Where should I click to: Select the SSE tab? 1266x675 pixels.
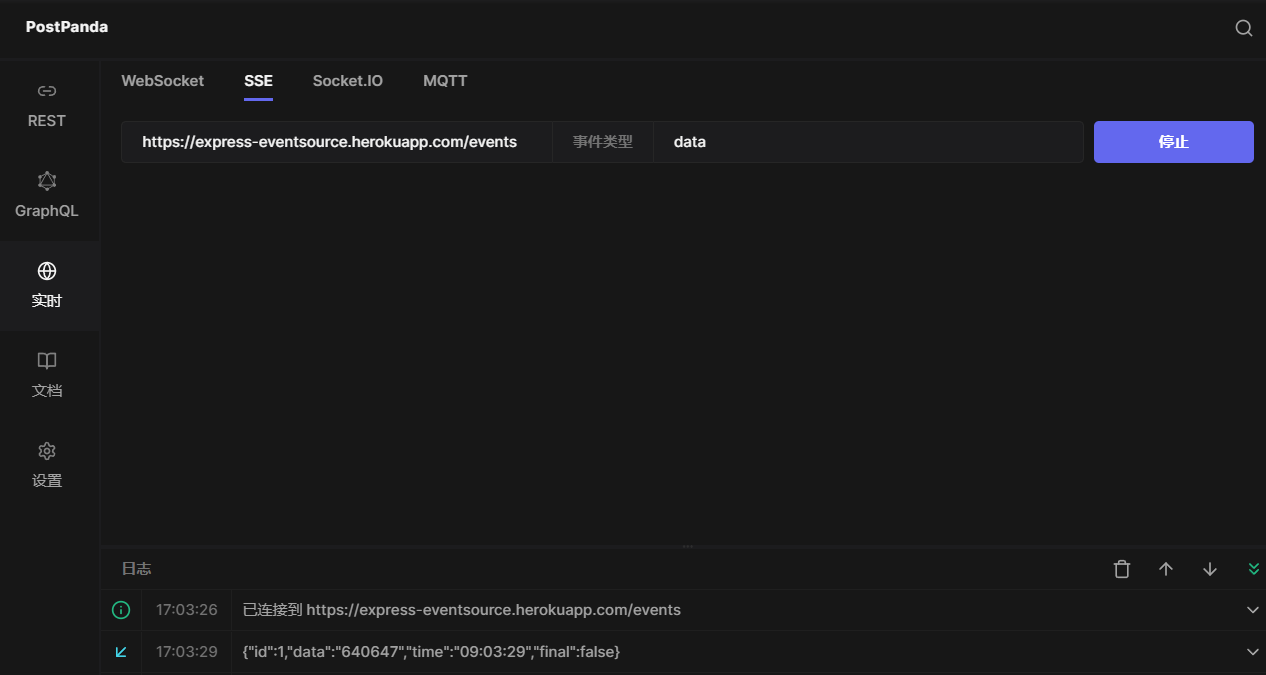click(x=258, y=81)
